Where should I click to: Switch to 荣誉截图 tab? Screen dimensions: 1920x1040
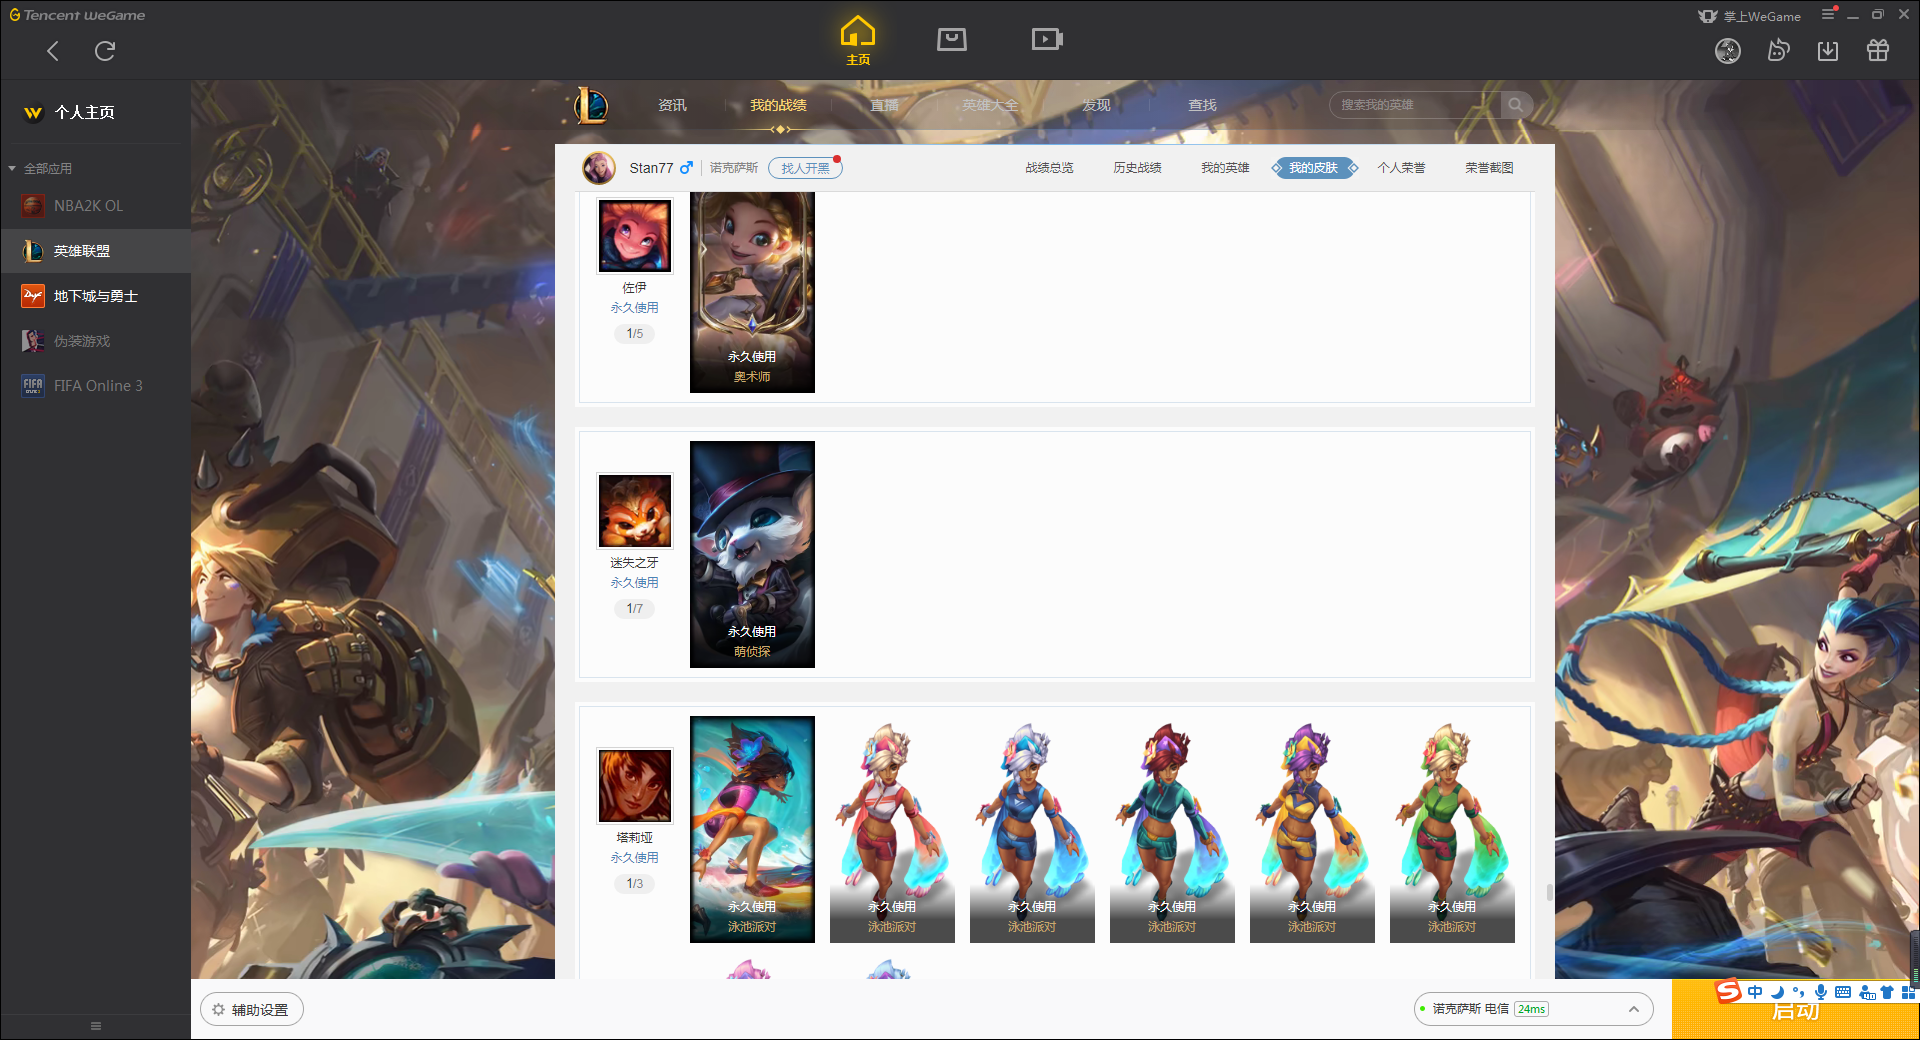click(1489, 168)
